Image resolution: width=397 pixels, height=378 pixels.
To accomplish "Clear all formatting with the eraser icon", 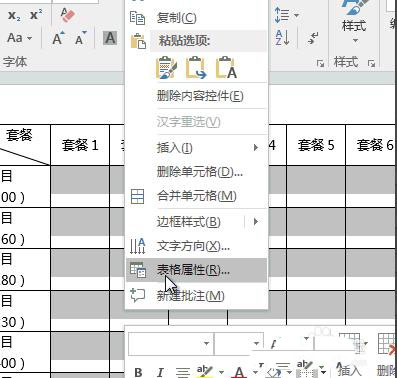I will click(x=68, y=15).
